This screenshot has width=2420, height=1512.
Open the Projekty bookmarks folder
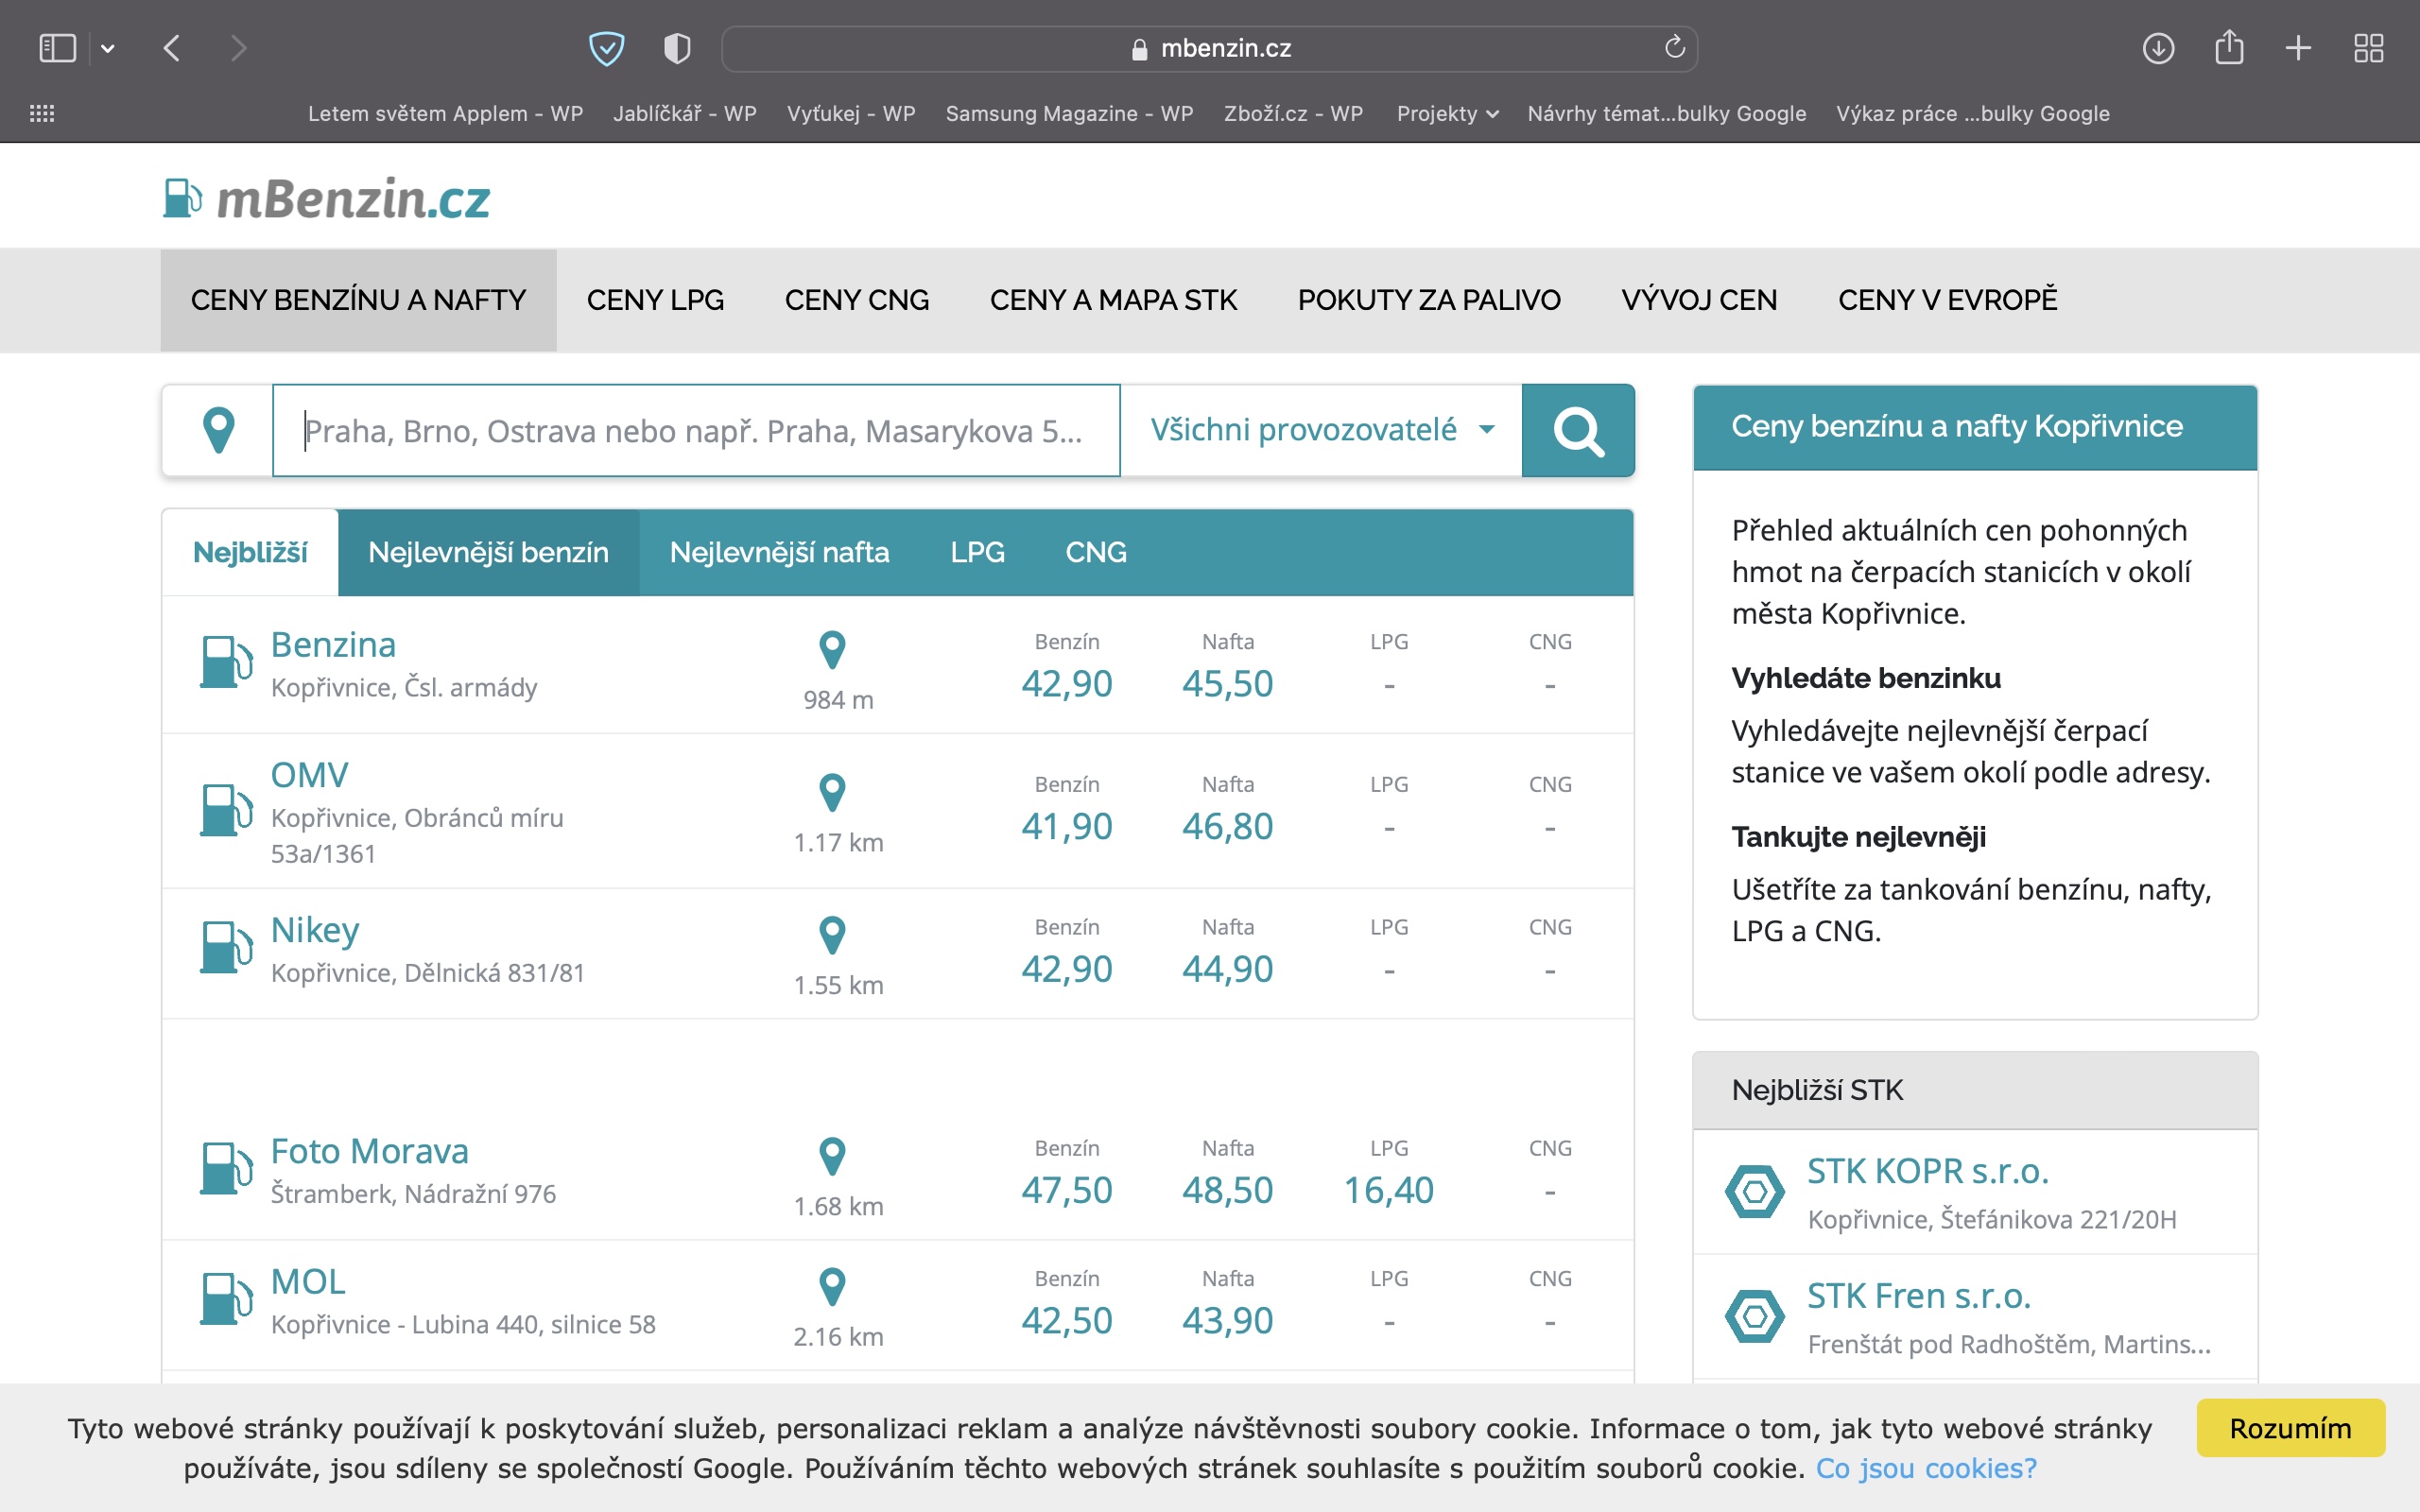pos(1446,113)
